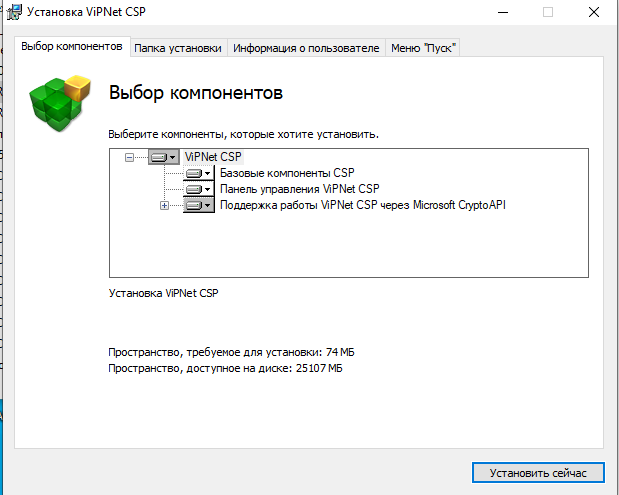
Task: Expand the Поддержка работы ViPNet CSP node
Action: coord(165,205)
